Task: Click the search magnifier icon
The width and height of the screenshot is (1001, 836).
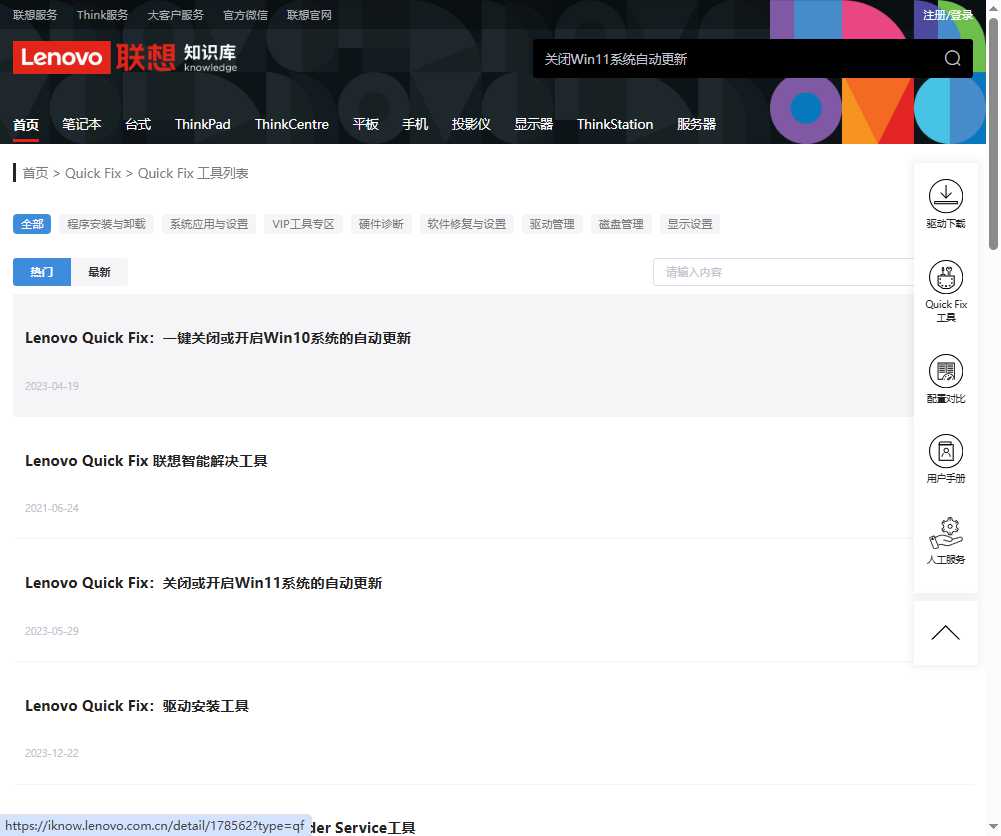Action: (x=952, y=58)
